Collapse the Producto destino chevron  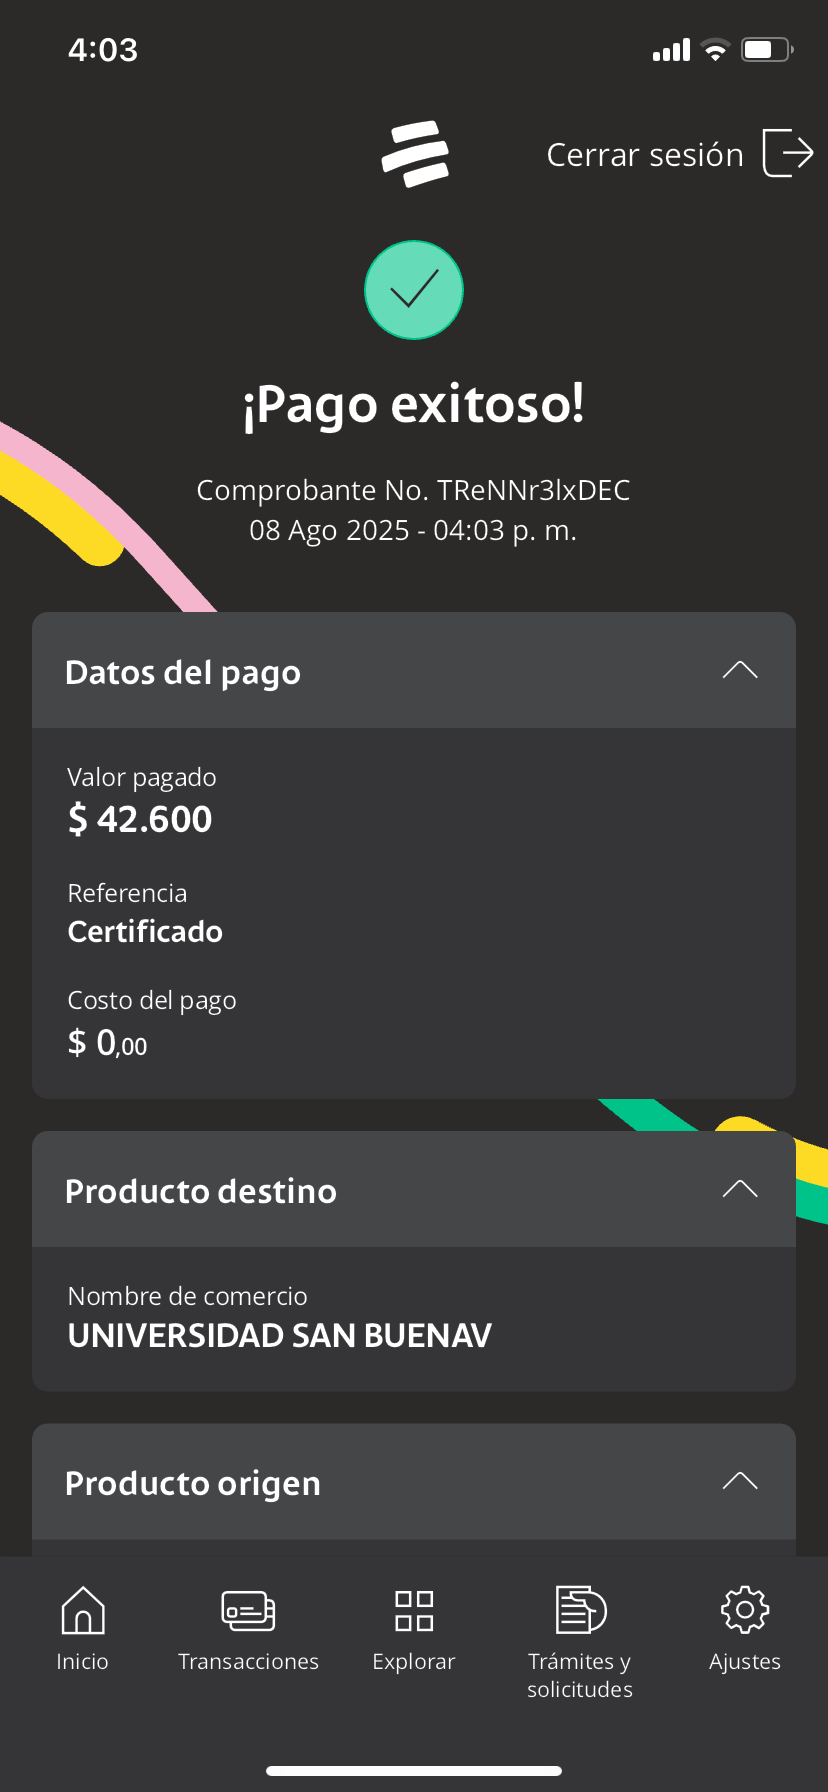[740, 1189]
